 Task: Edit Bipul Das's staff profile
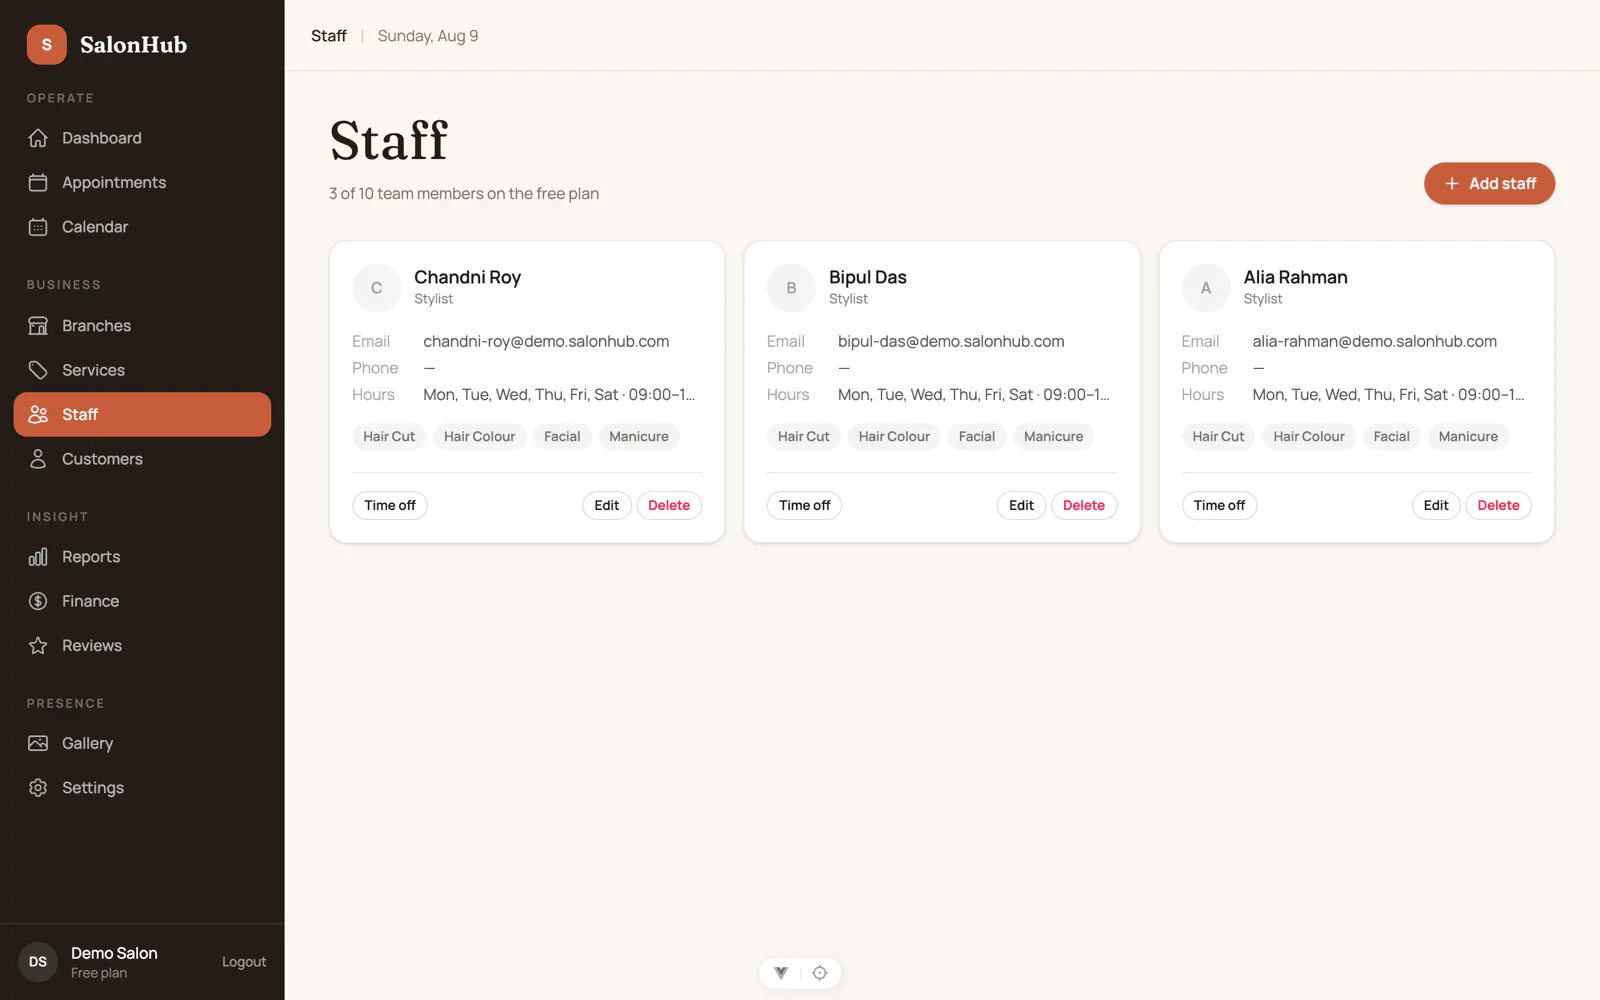(x=1021, y=506)
